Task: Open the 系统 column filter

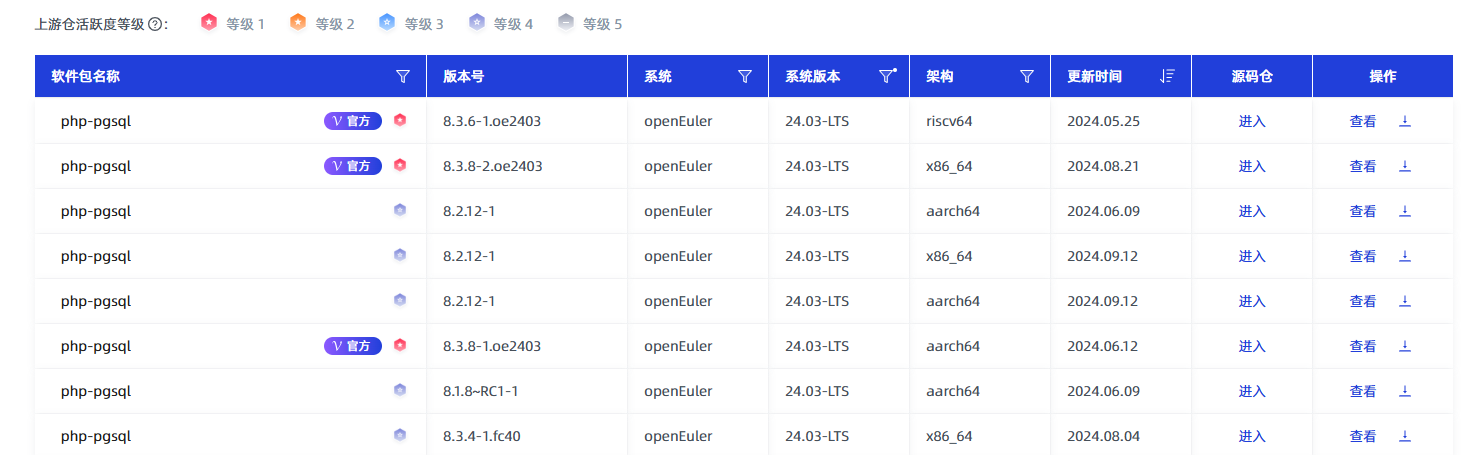Action: pyautogui.click(x=744, y=76)
